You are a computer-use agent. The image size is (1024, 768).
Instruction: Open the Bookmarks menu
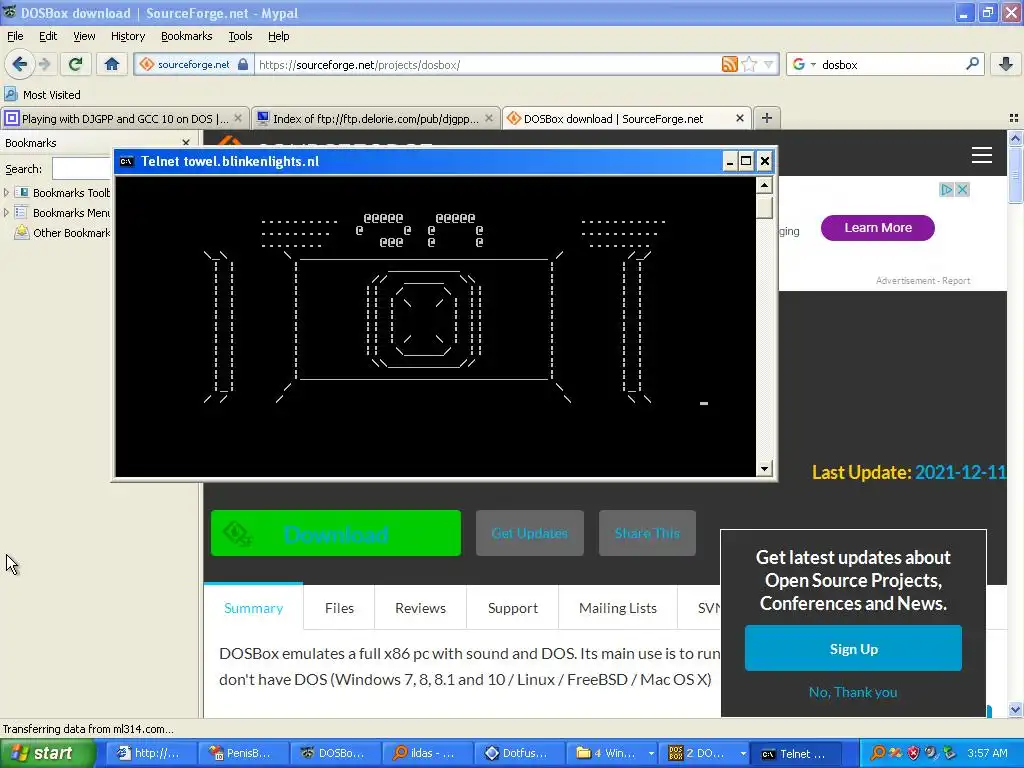(x=186, y=36)
